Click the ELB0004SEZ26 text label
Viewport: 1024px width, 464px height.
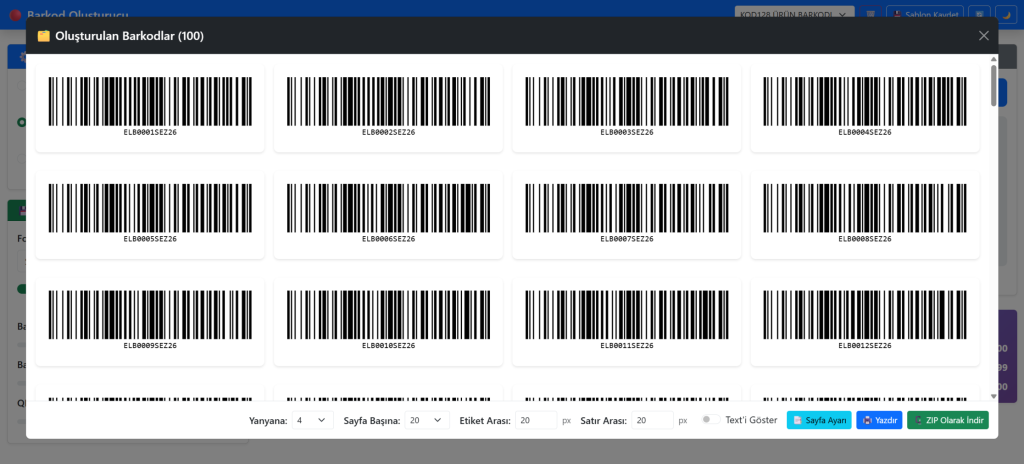[x=865, y=132]
